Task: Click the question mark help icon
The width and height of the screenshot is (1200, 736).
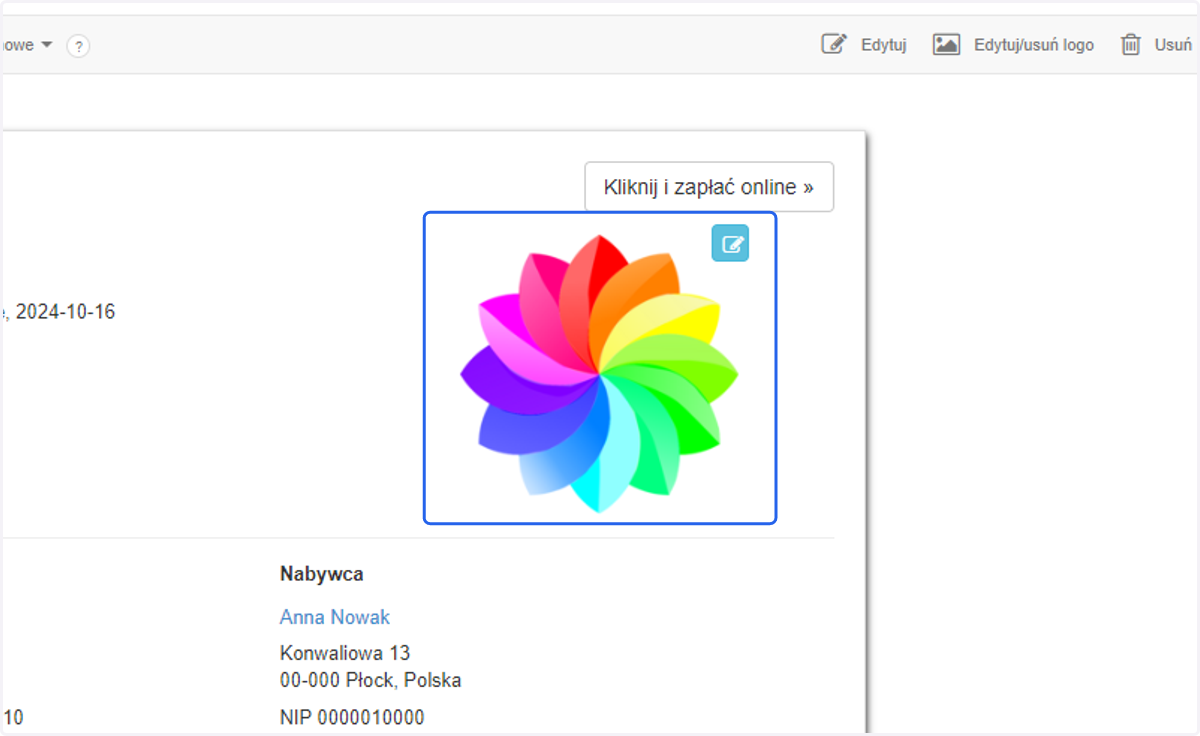Action: (x=79, y=46)
